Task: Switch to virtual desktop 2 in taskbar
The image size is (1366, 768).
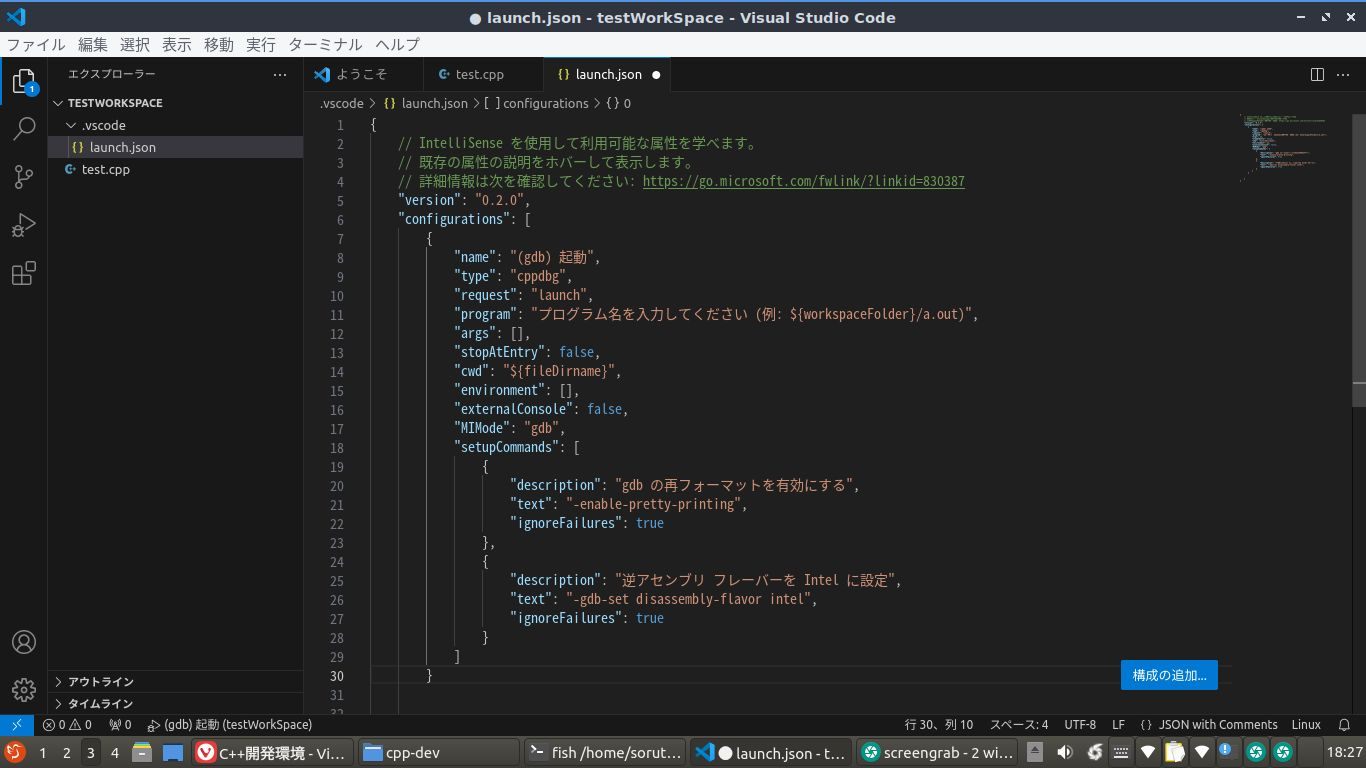Action: point(66,752)
